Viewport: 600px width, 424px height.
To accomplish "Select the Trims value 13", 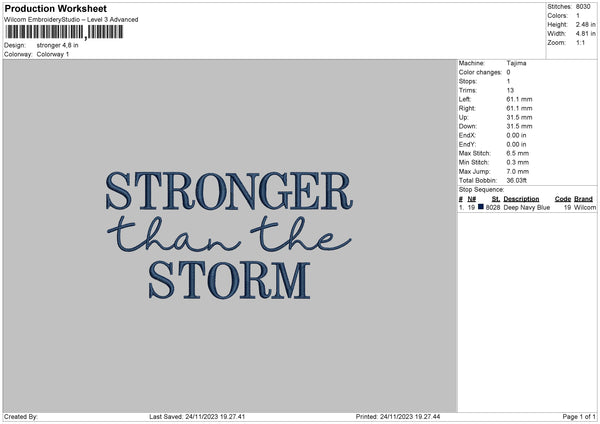I will pyautogui.click(x=510, y=90).
